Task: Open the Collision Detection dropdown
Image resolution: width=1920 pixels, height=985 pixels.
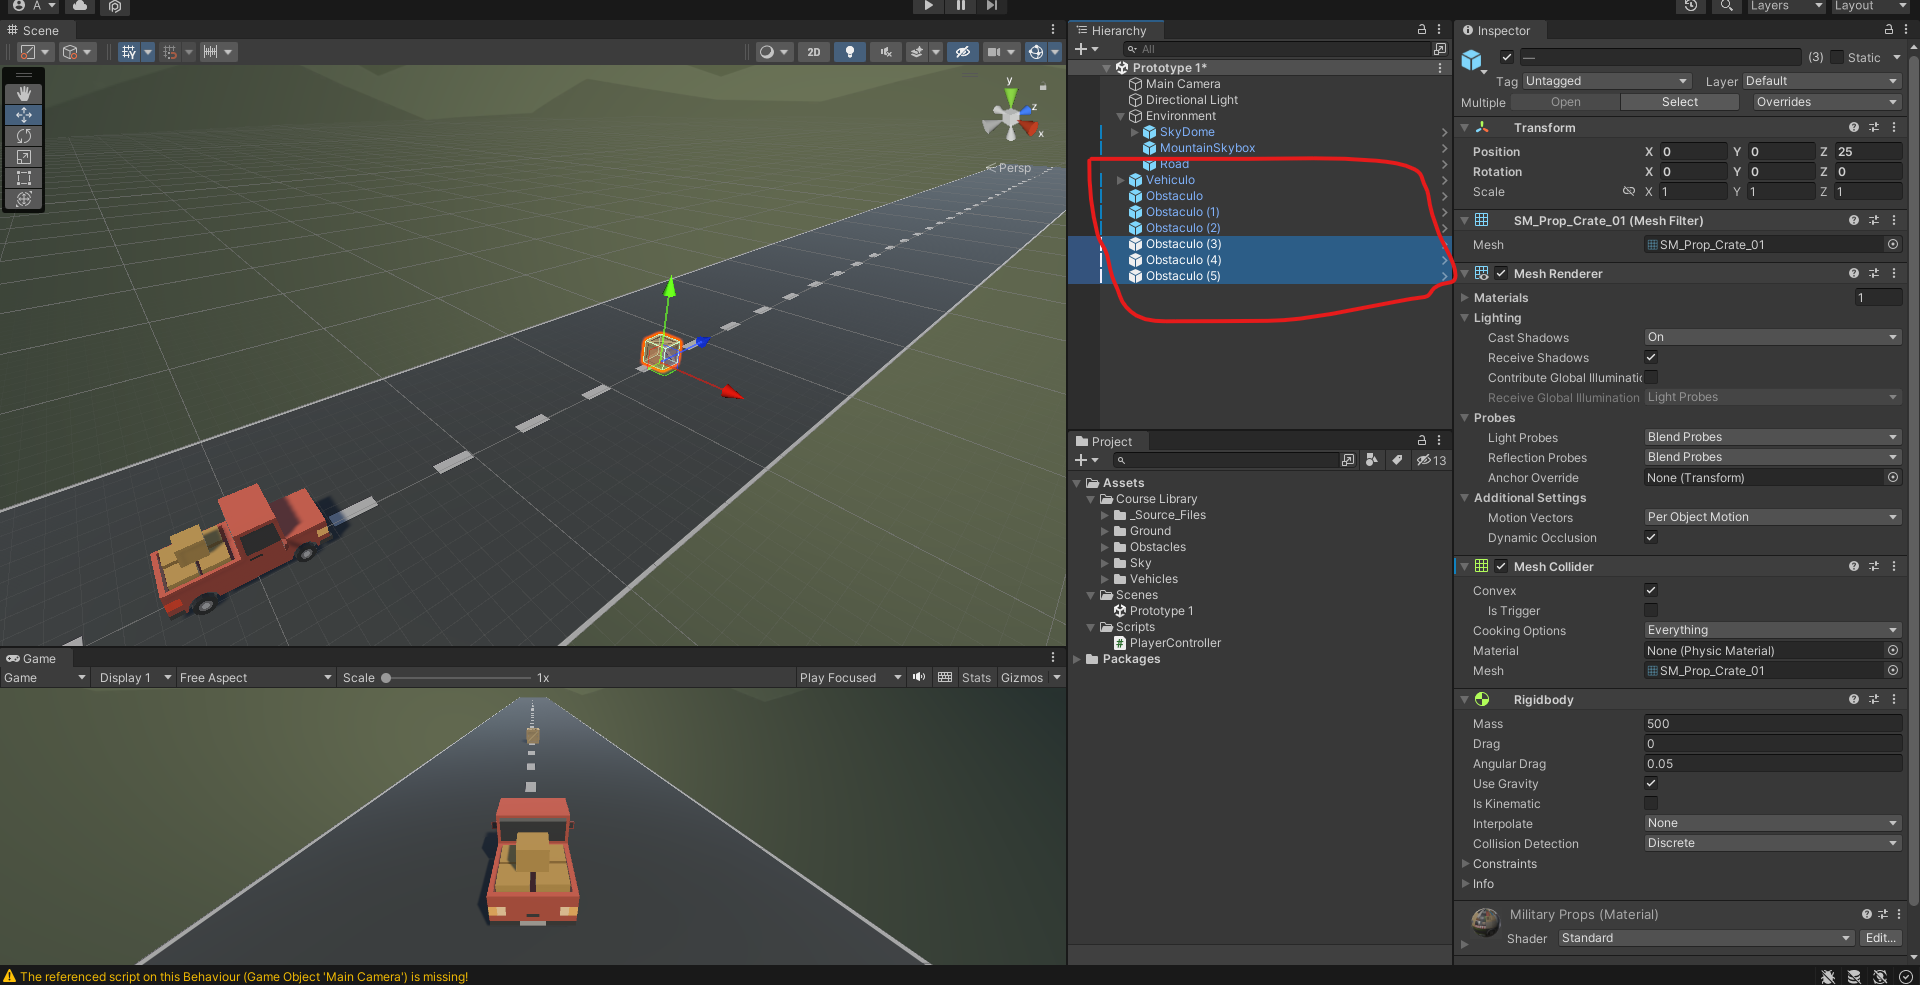Action: (x=1771, y=844)
